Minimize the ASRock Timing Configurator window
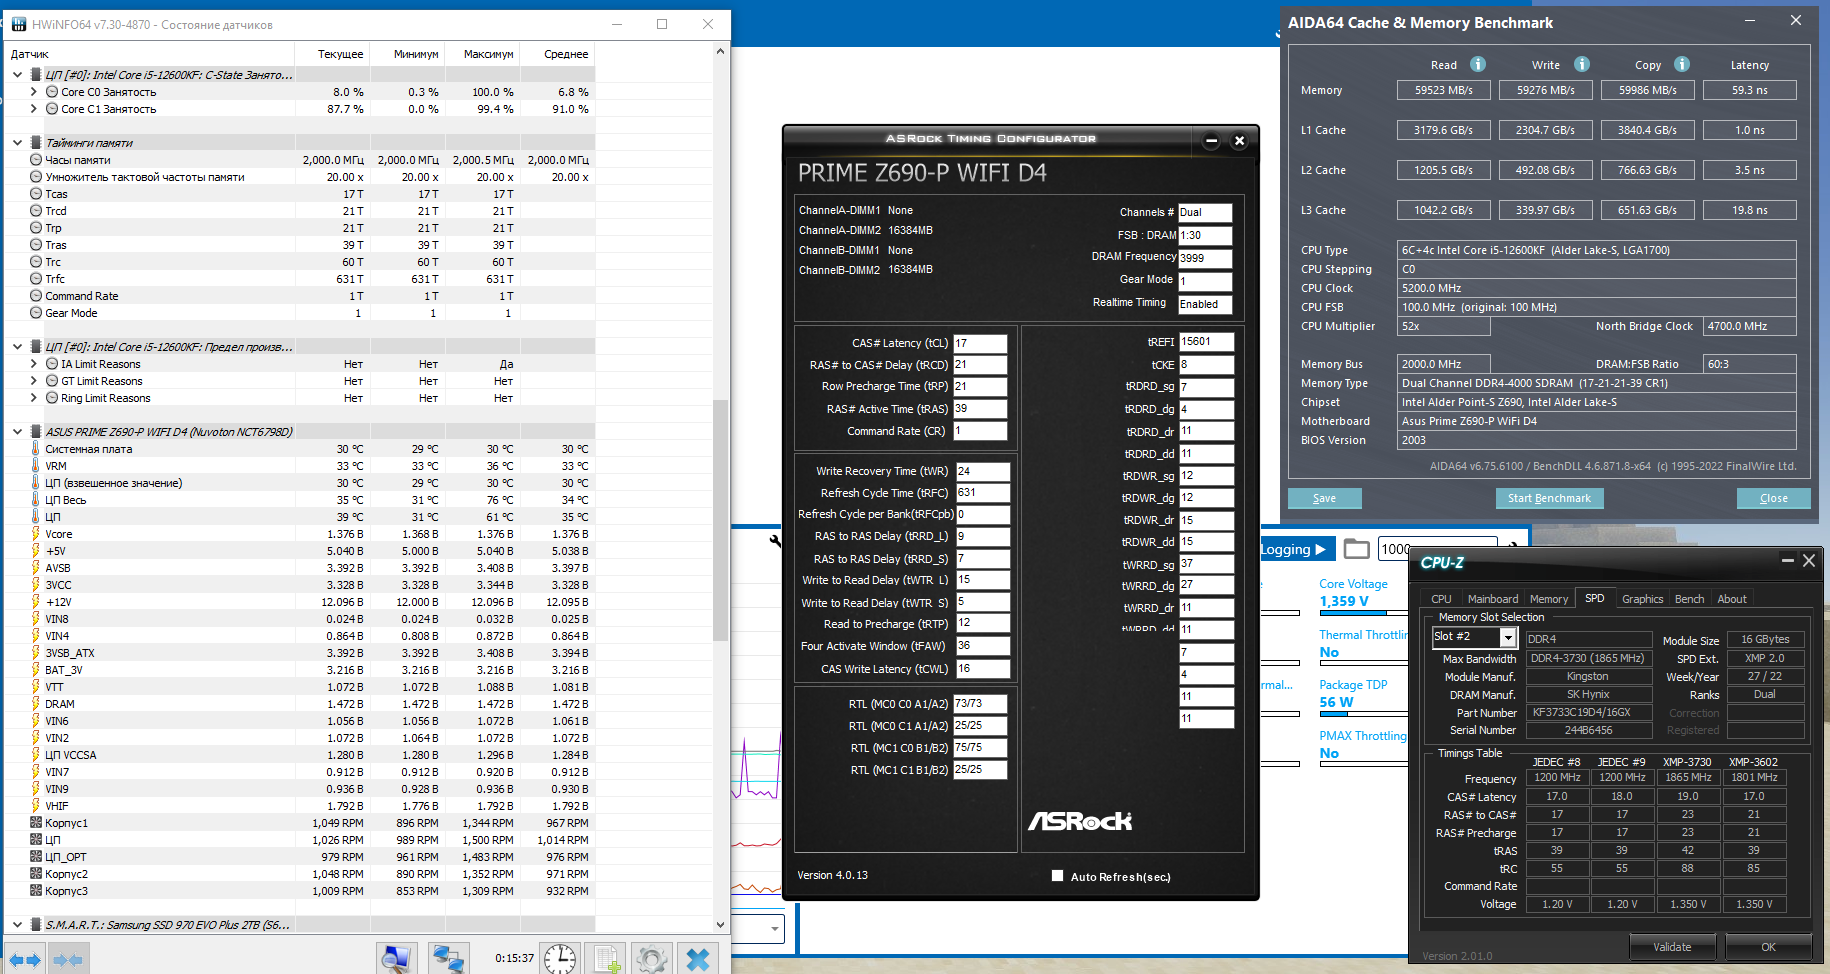The width and height of the screenshot is (1830, 974). 1211,140
